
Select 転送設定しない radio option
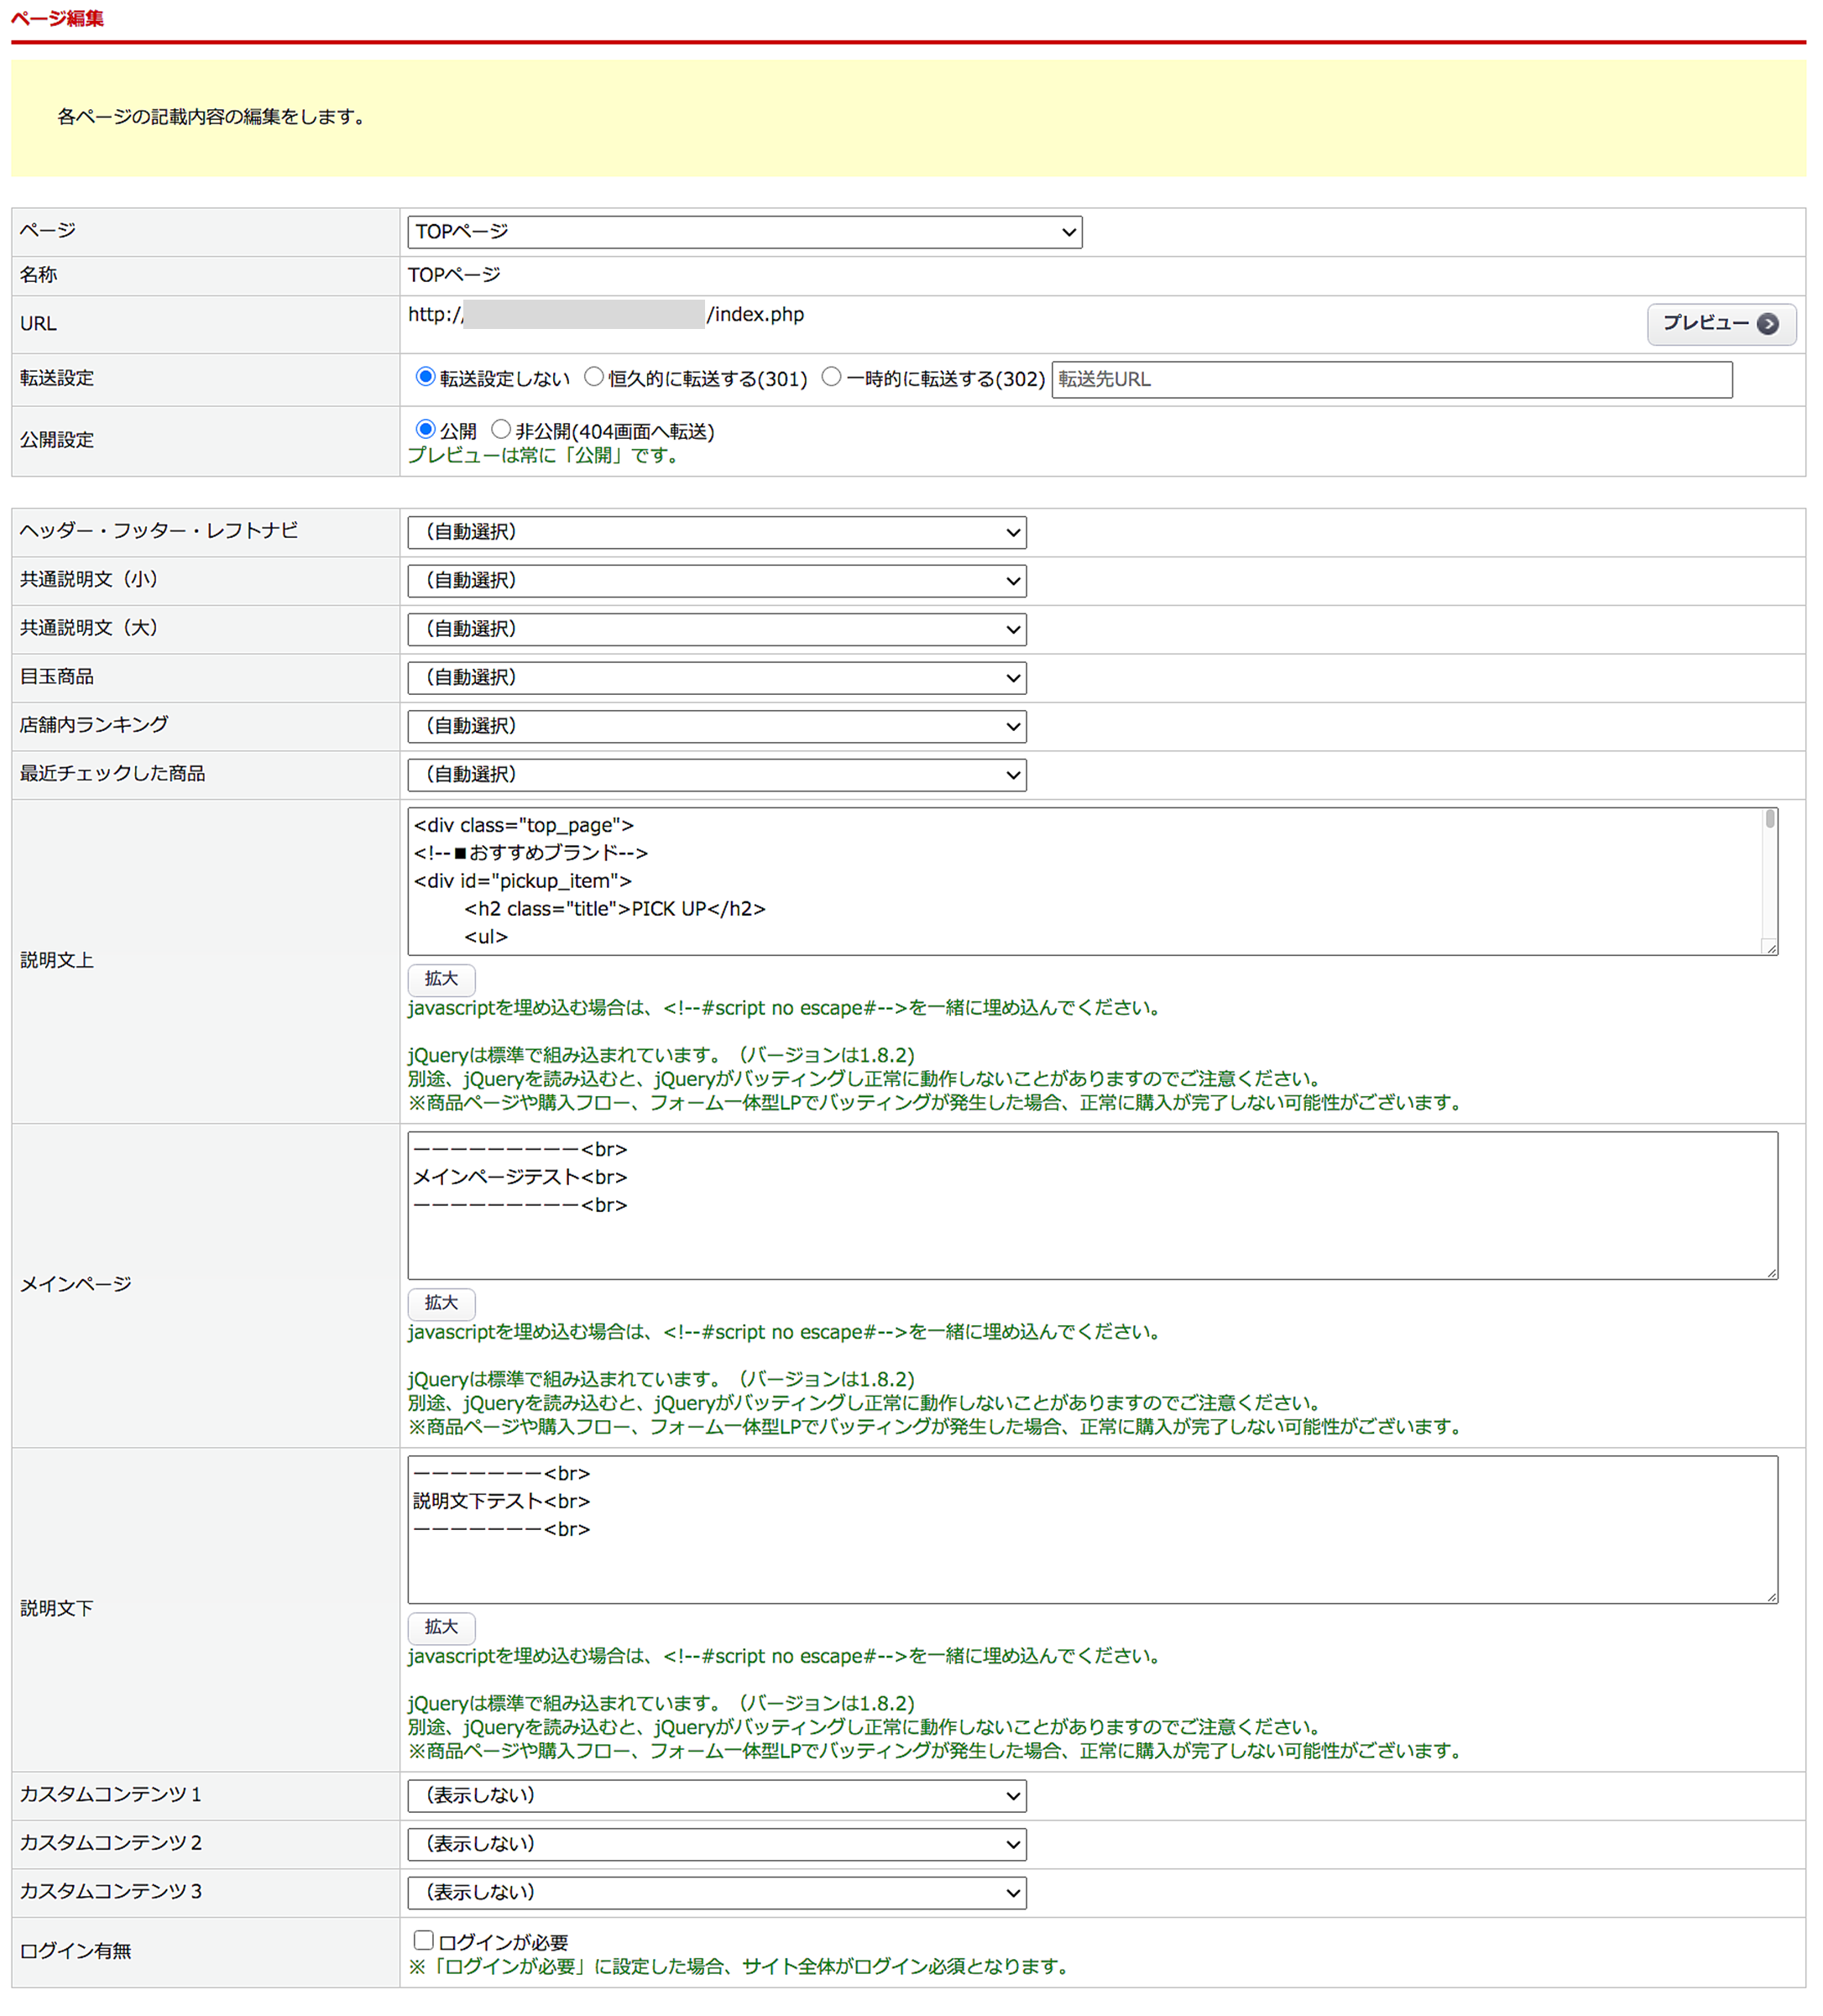[x=425, y=377]
